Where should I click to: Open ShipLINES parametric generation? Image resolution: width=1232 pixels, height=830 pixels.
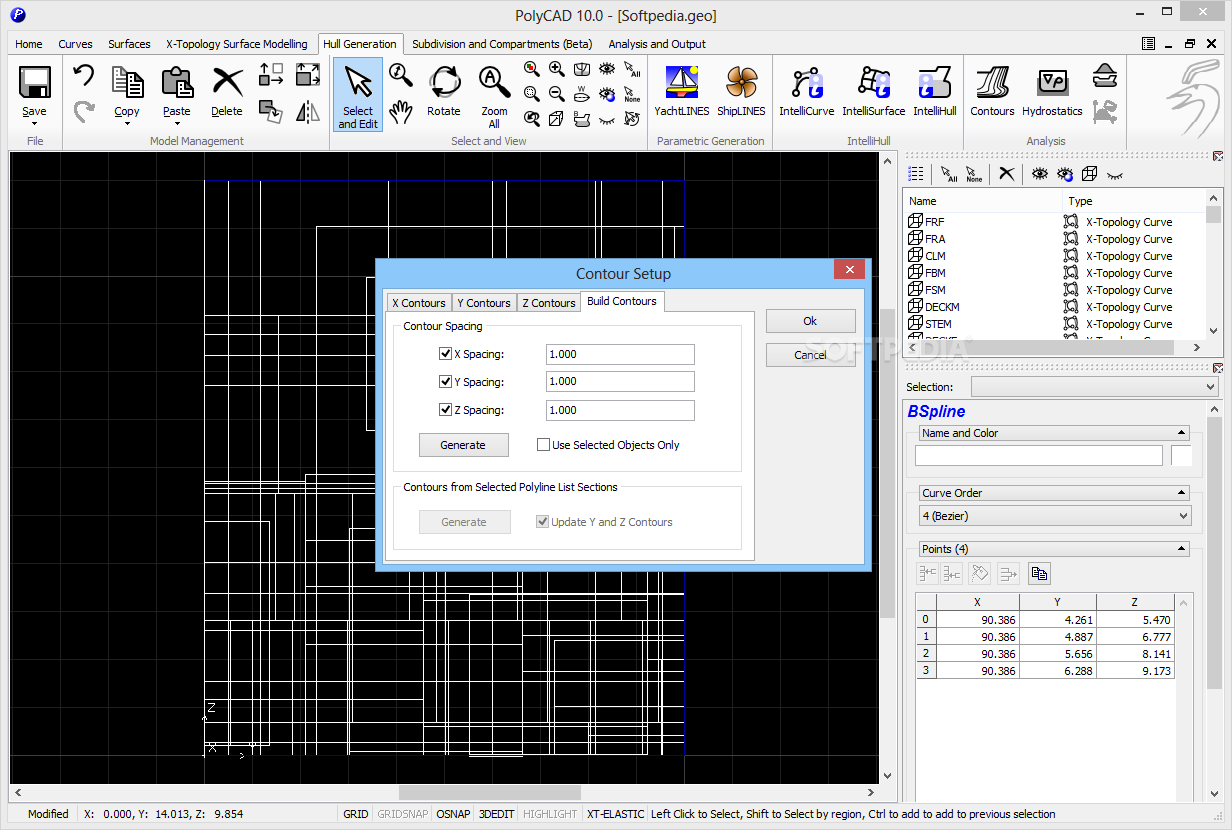[741, 82]
